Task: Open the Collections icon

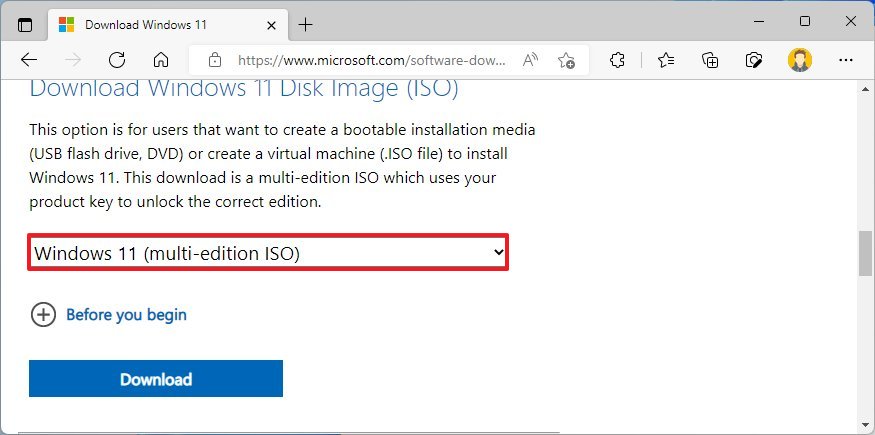Action: [710, 60]
